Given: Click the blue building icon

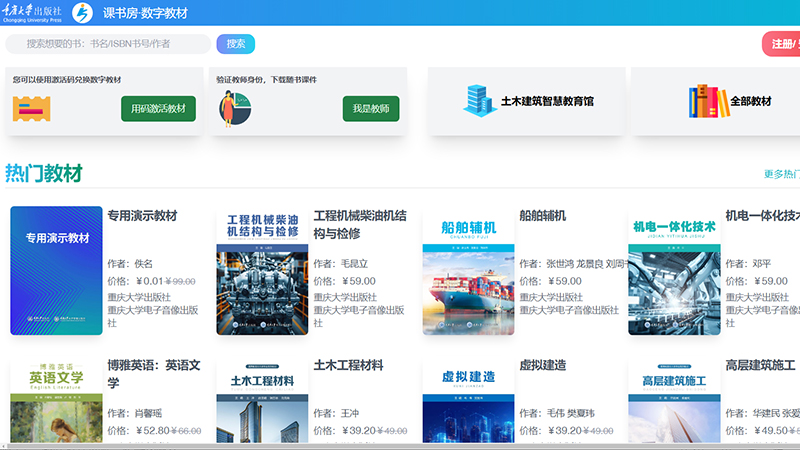Looking at the screenshot, I should point(480,101).
